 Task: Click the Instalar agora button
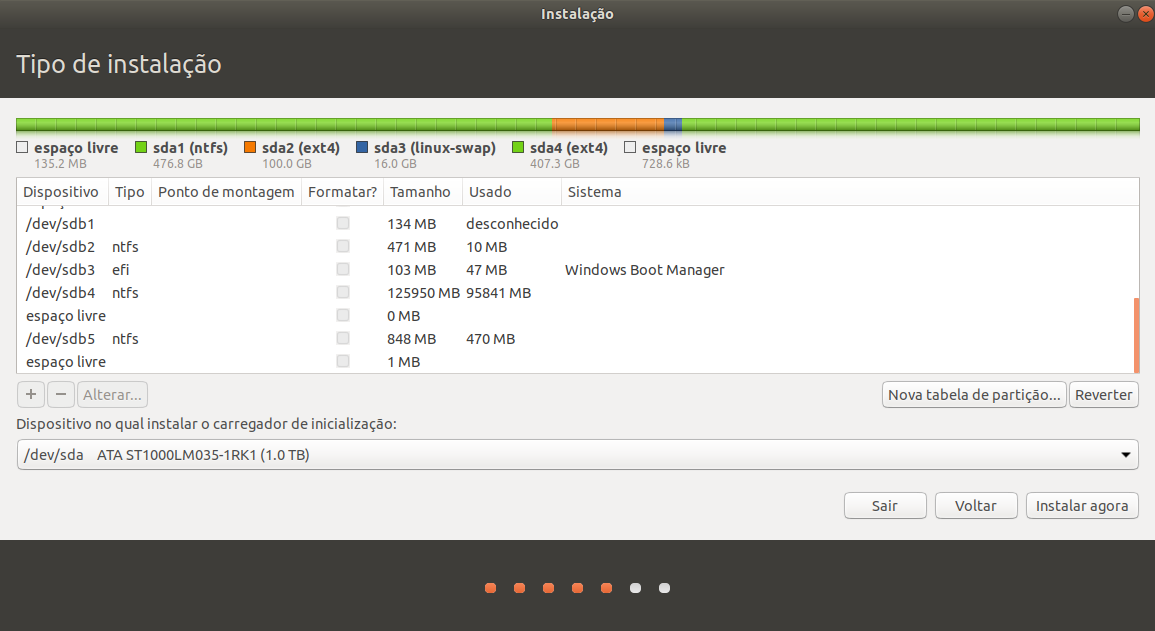click(1082, 506)
